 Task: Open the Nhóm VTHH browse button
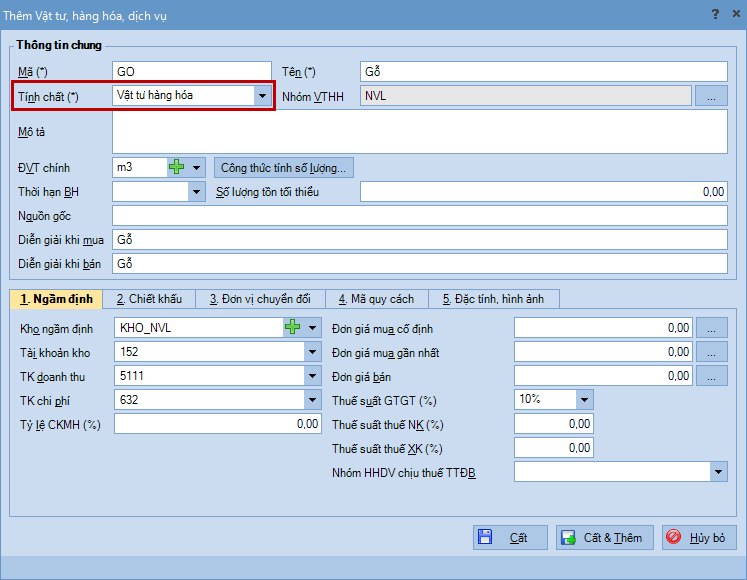coord(711,96)
